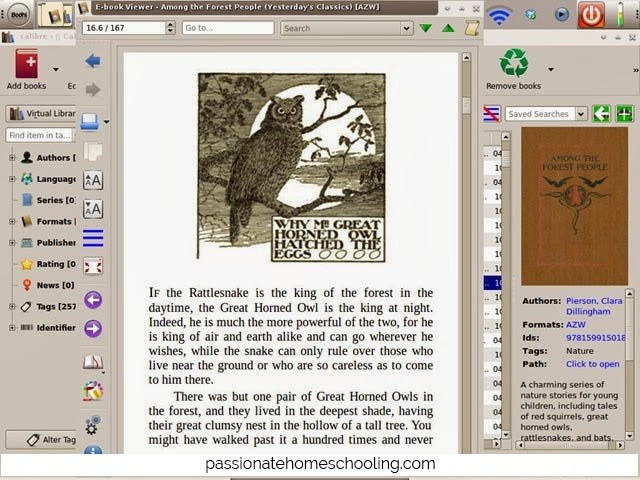The height and width of the screenshot is (480, 640).
Task: Go to previous page purple arrow
Action: (93, 300)
